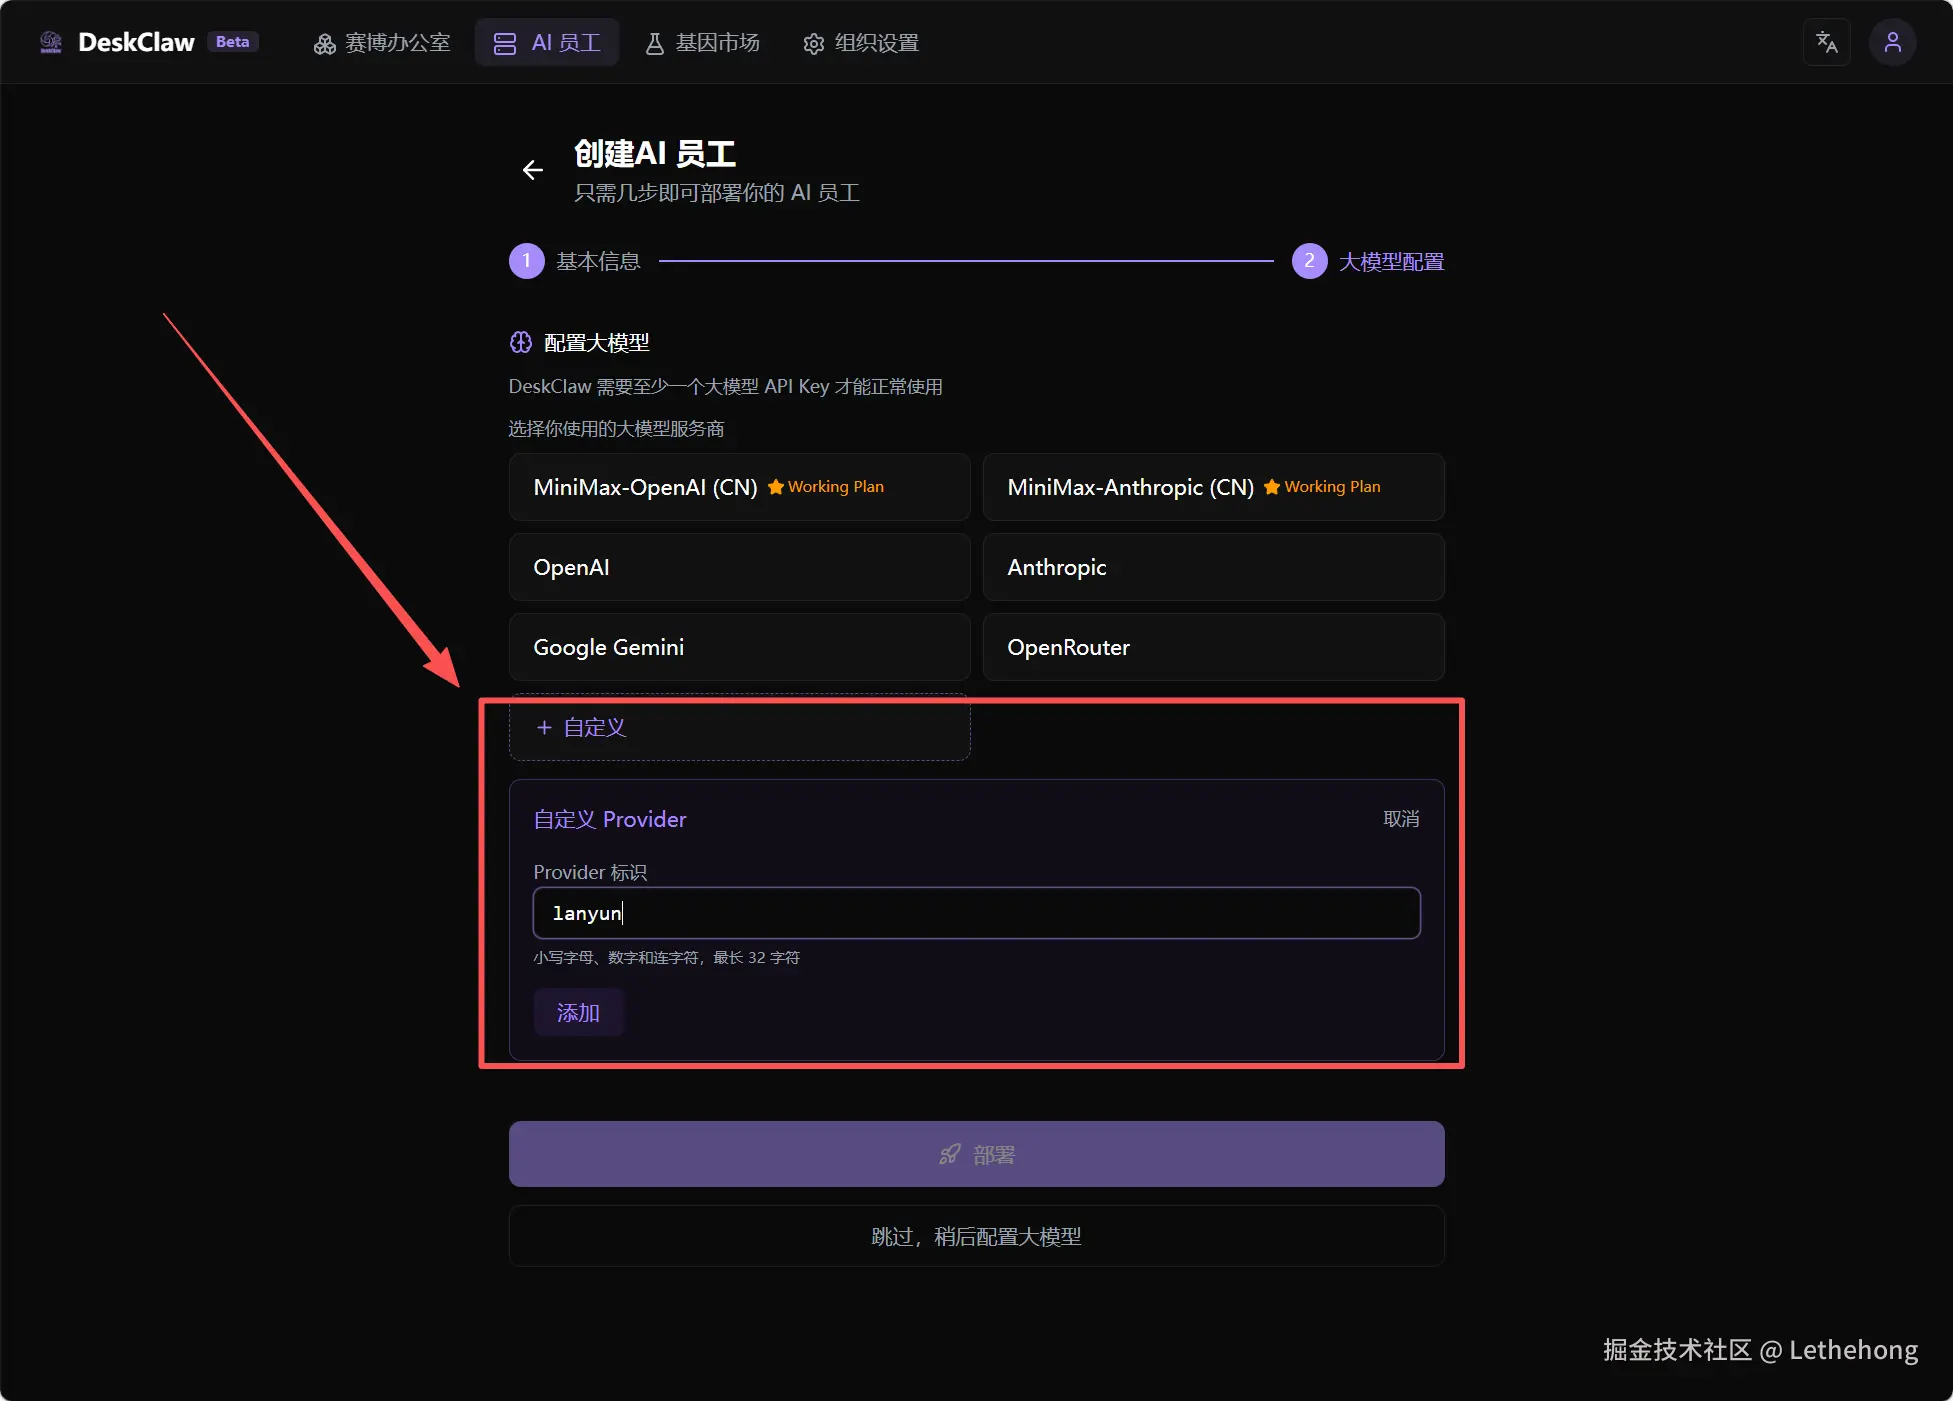Open the user profile avatar

[1892, 42]
